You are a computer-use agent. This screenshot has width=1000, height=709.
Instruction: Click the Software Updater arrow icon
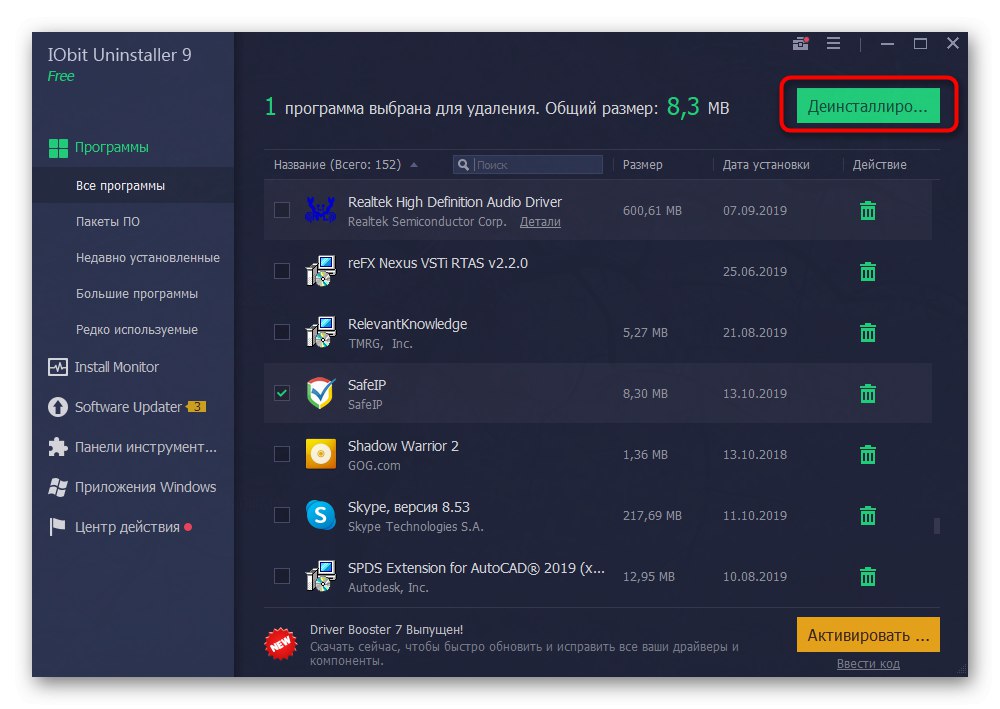pos(57,407)
